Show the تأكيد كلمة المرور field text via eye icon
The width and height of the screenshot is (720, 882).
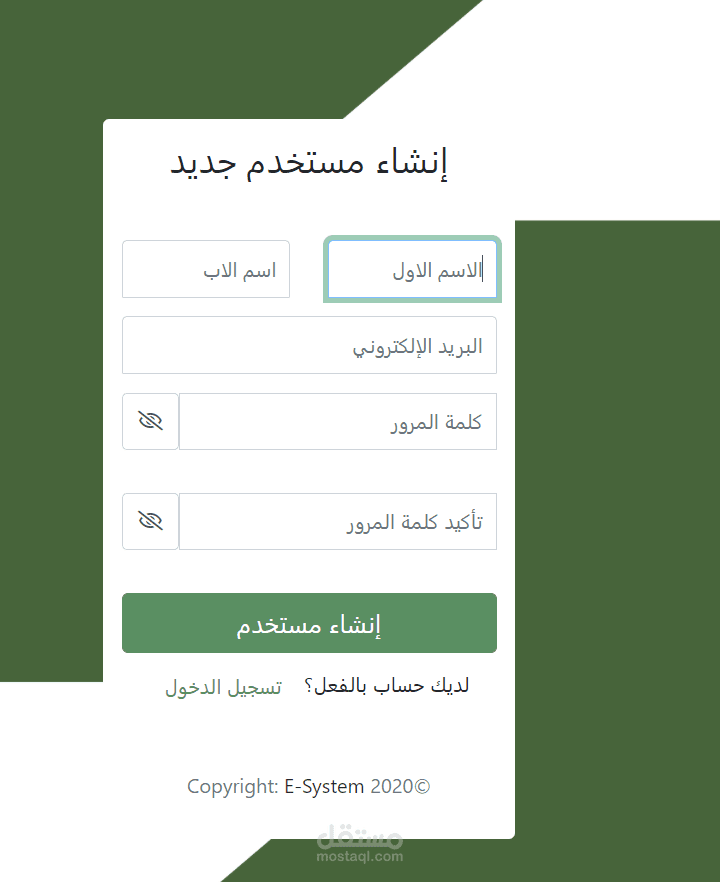(150, 521)
